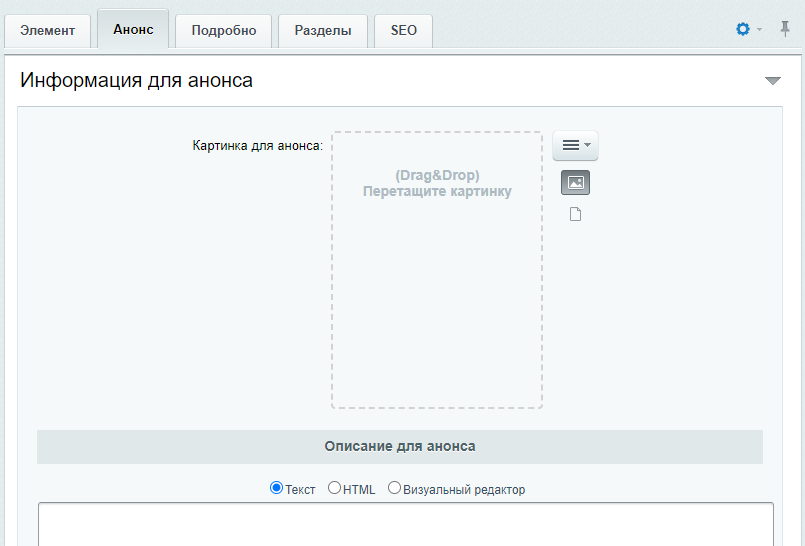Screen dimensions: 805x546
Task: Click the blank file document icon
Action: (575, 214)
